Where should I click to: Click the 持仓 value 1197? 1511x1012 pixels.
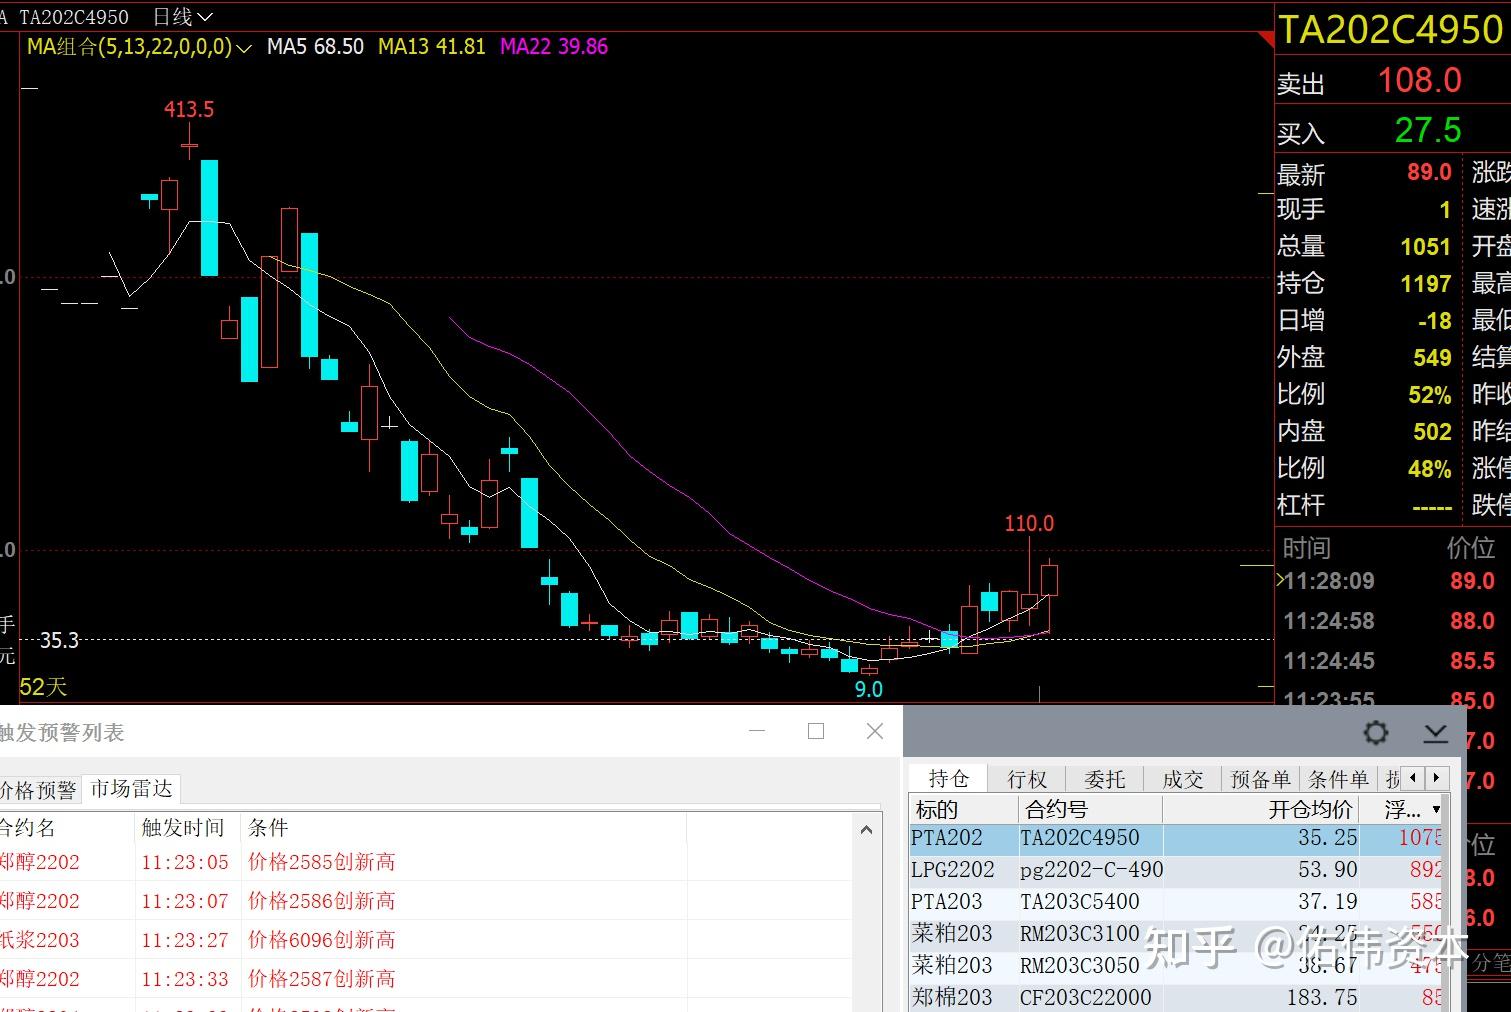[x=1425, y=284]
